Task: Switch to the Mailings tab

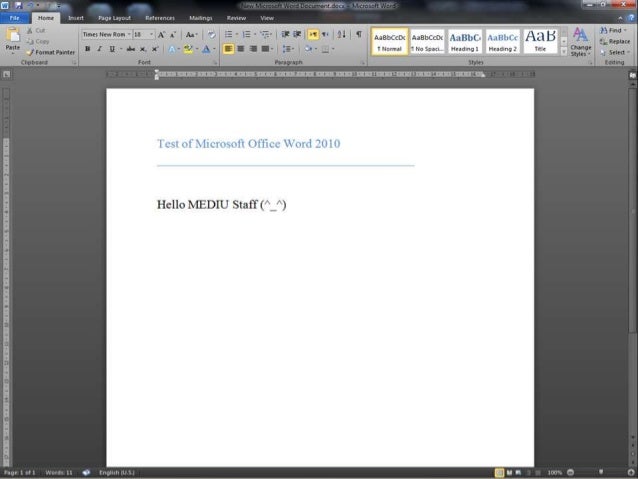Action: (x=201, y=18)
